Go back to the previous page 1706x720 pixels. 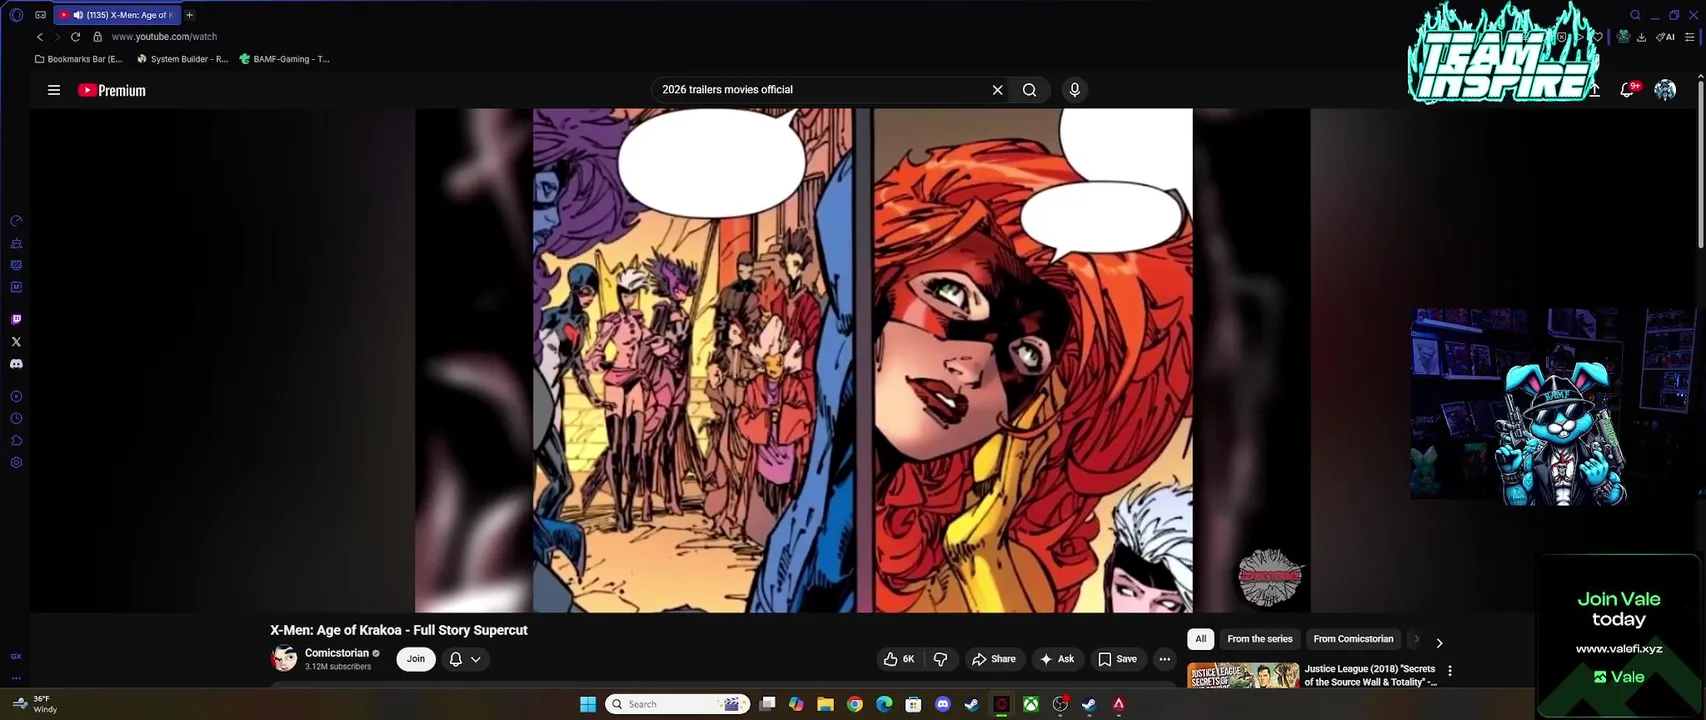point(40,37)
